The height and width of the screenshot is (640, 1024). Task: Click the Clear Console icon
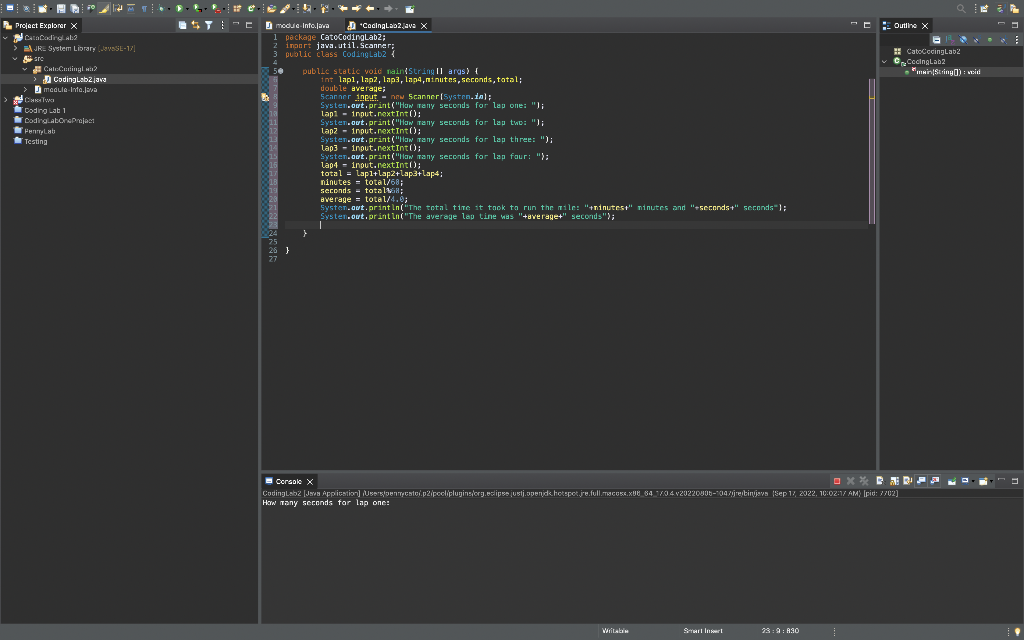880,481
